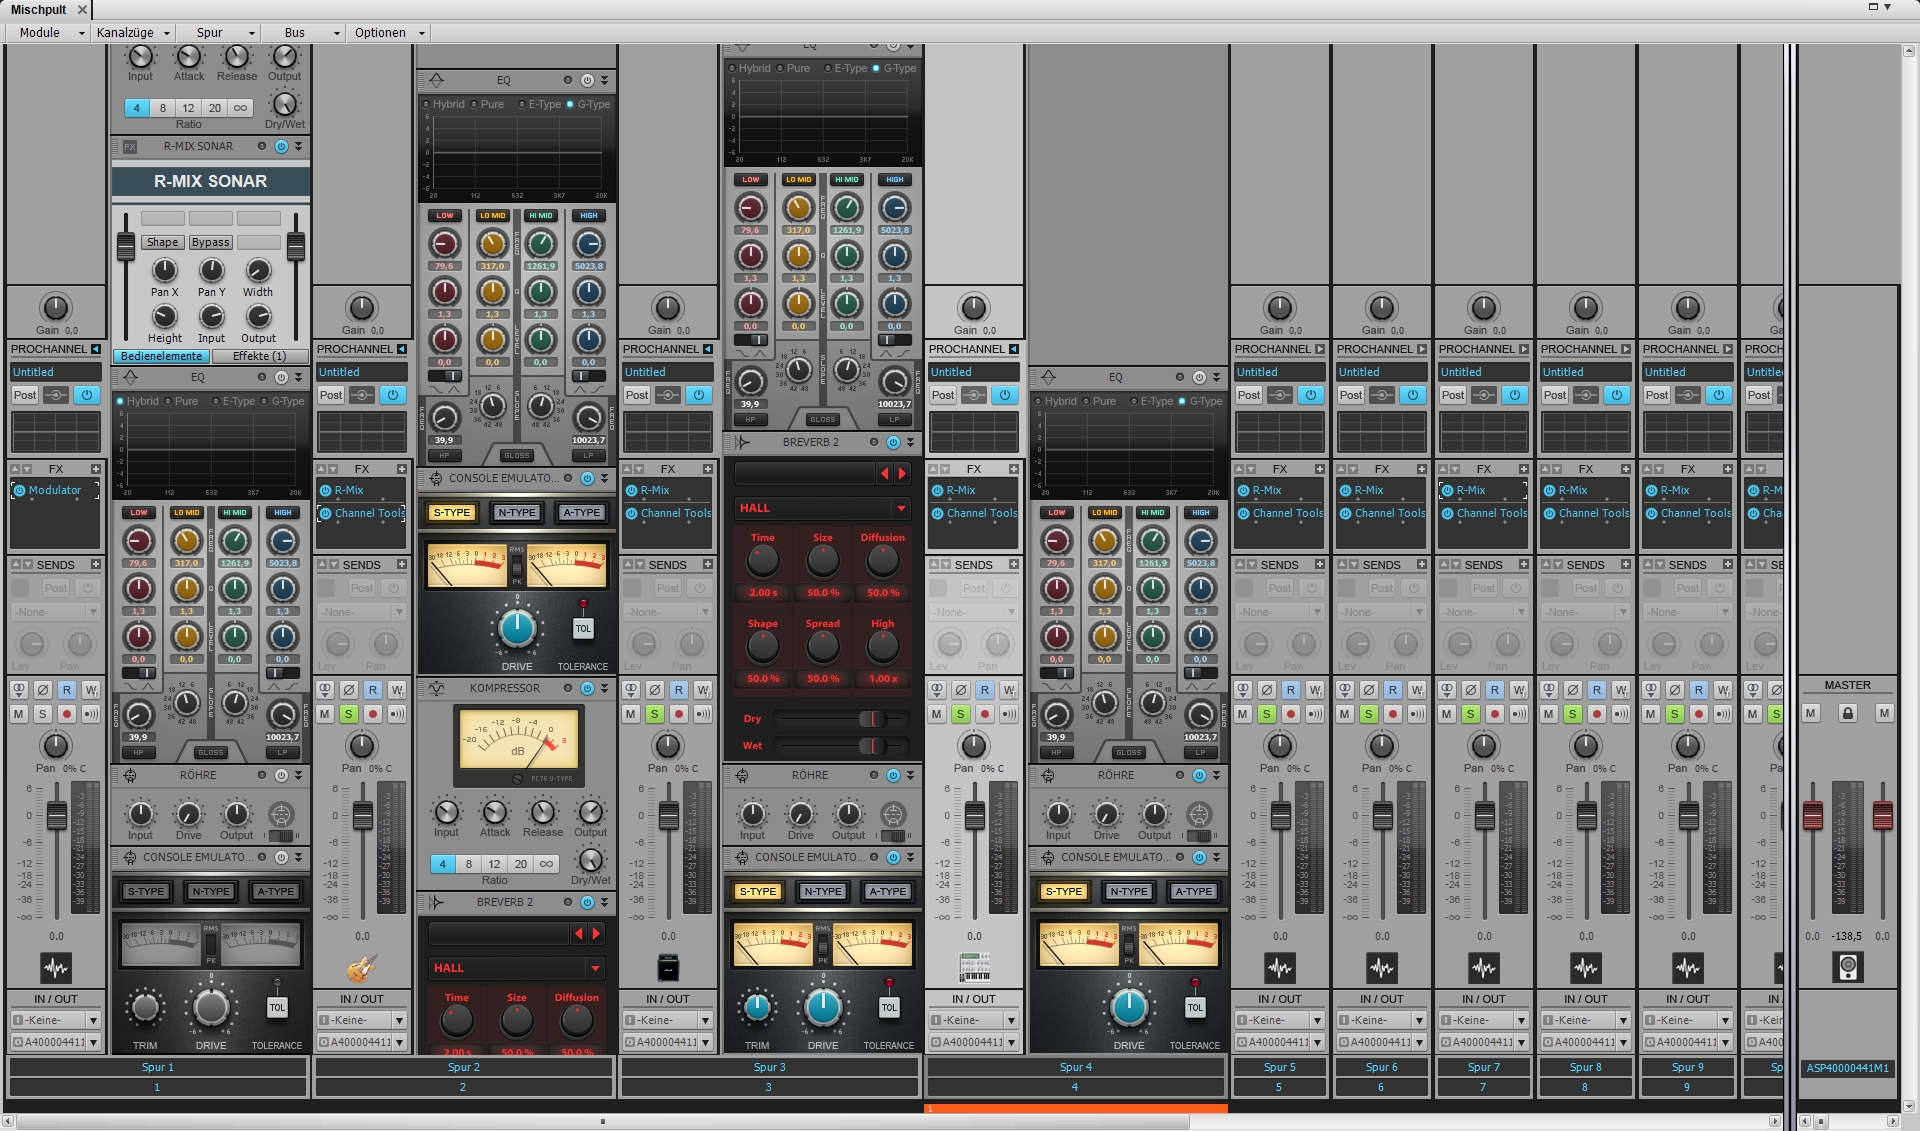The image size is (1920, 1131).
Task: Click Spur 4 keyboard track icon
Action: point(974,968)
